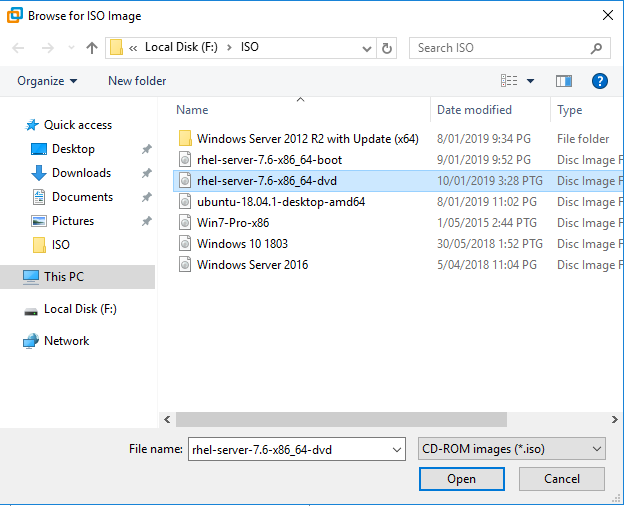Select the Win7-Pro-x86 file

[233, 223]
